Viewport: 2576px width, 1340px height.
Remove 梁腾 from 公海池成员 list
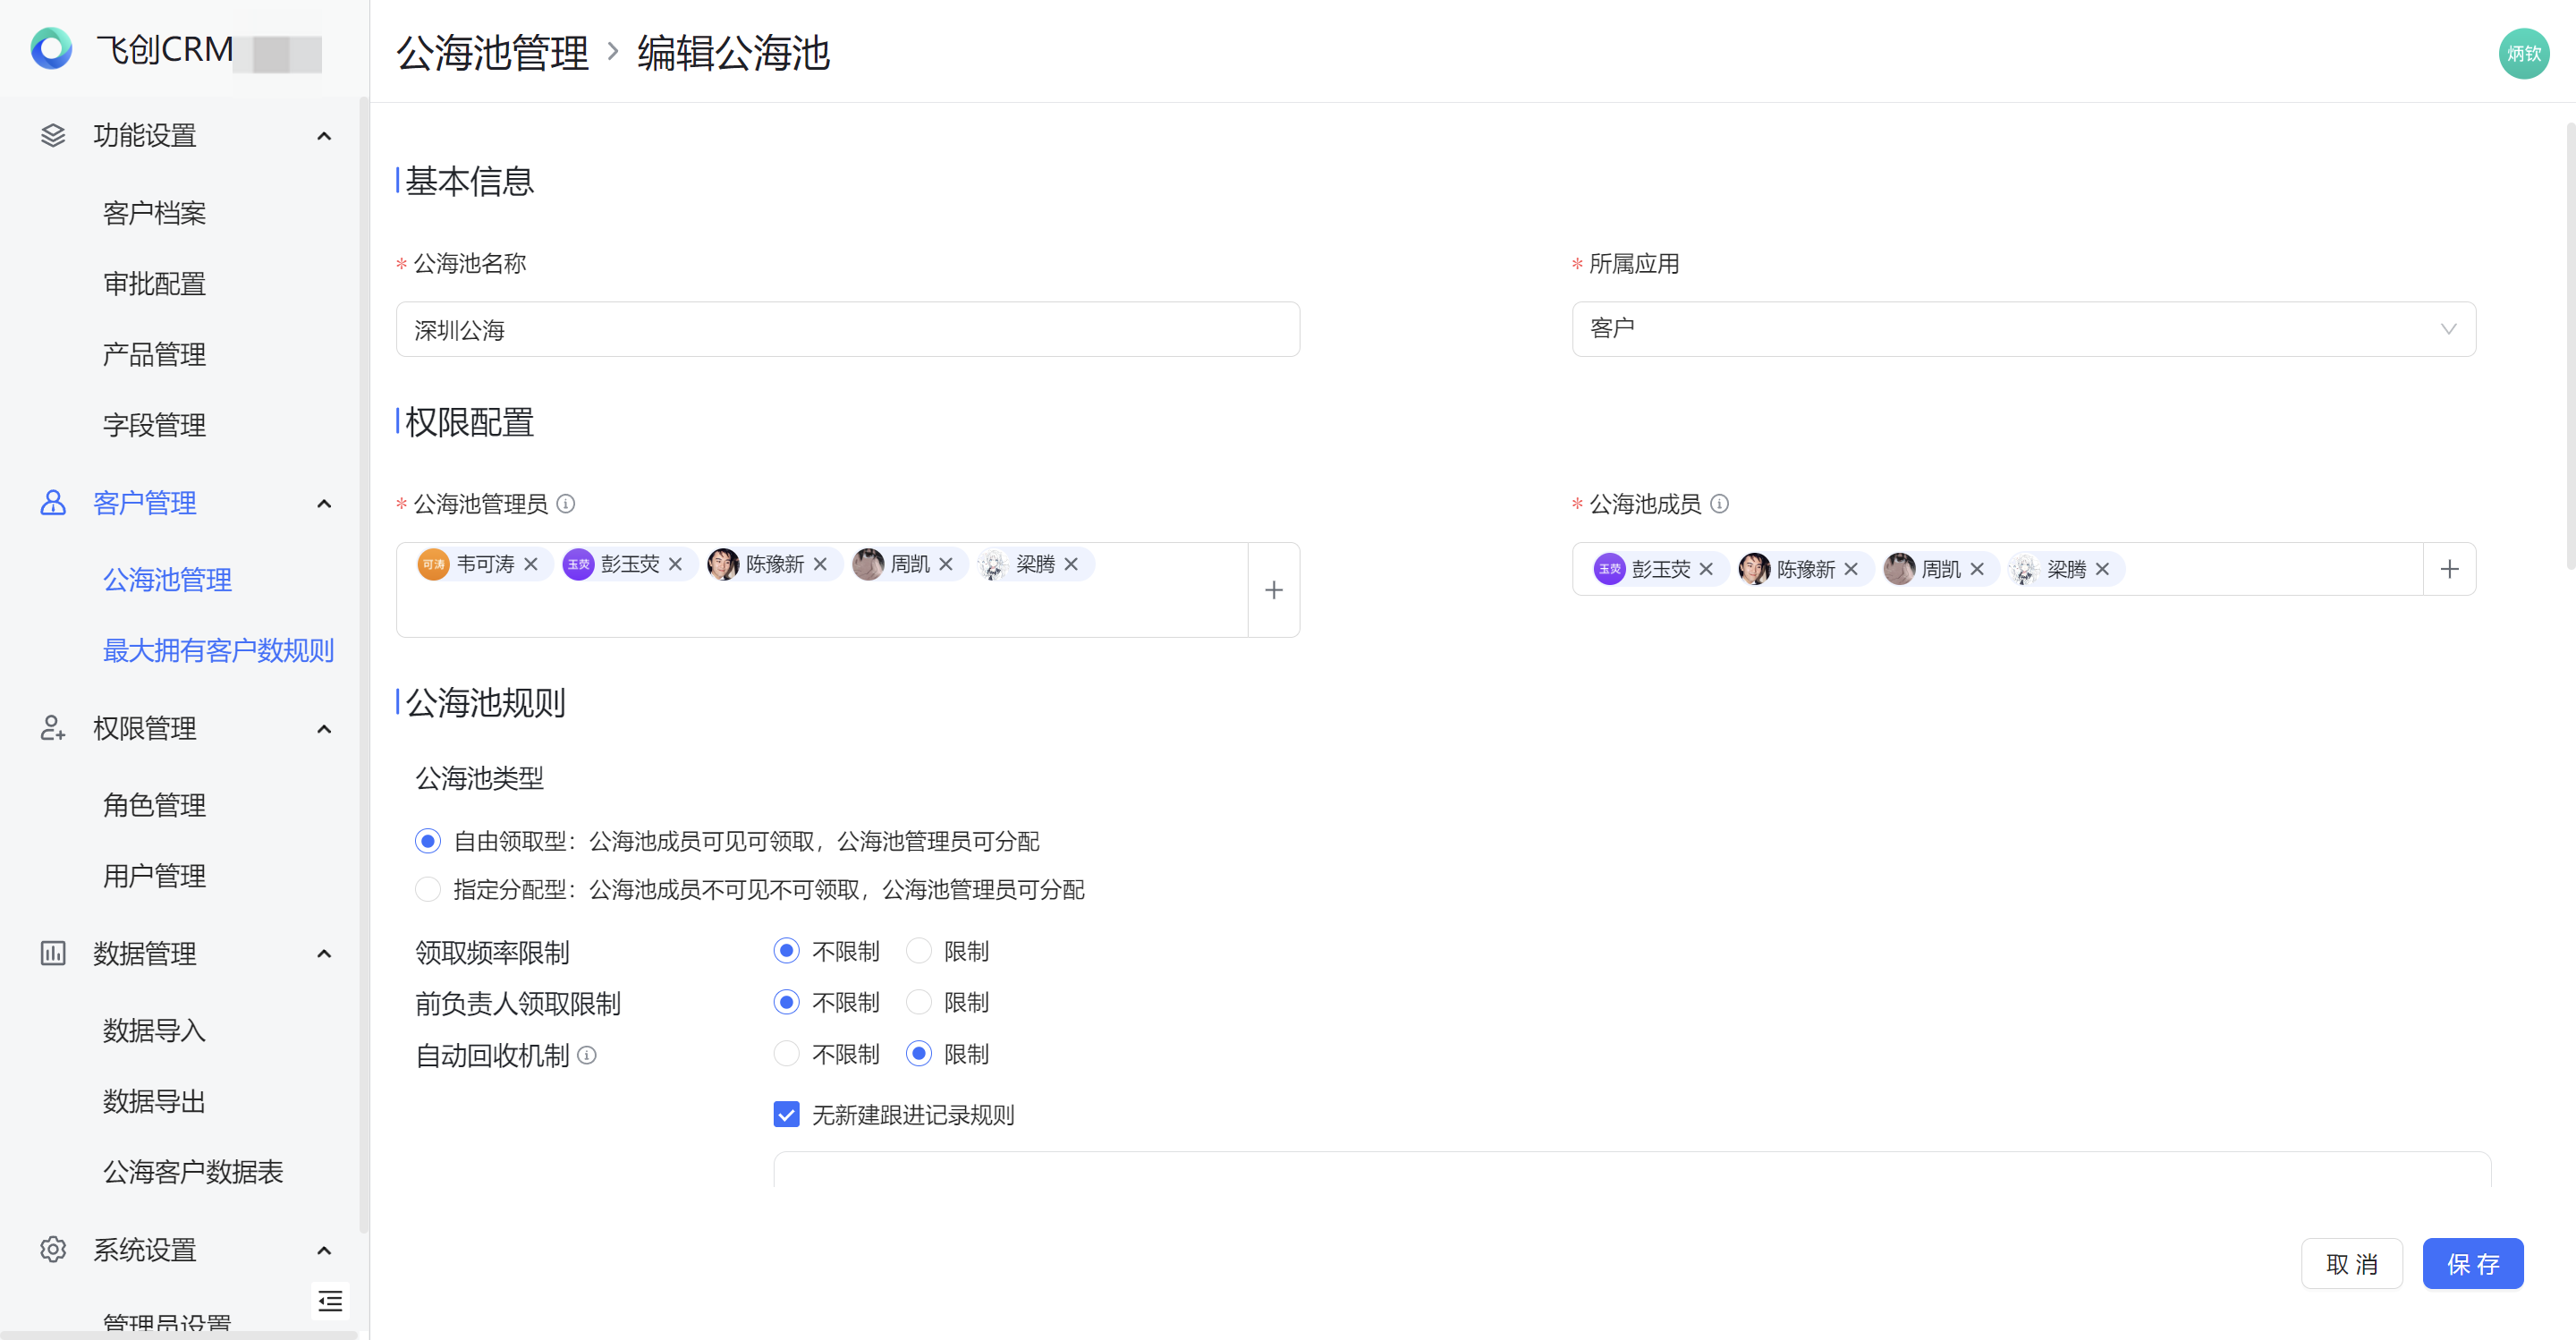pos(2102,569)
